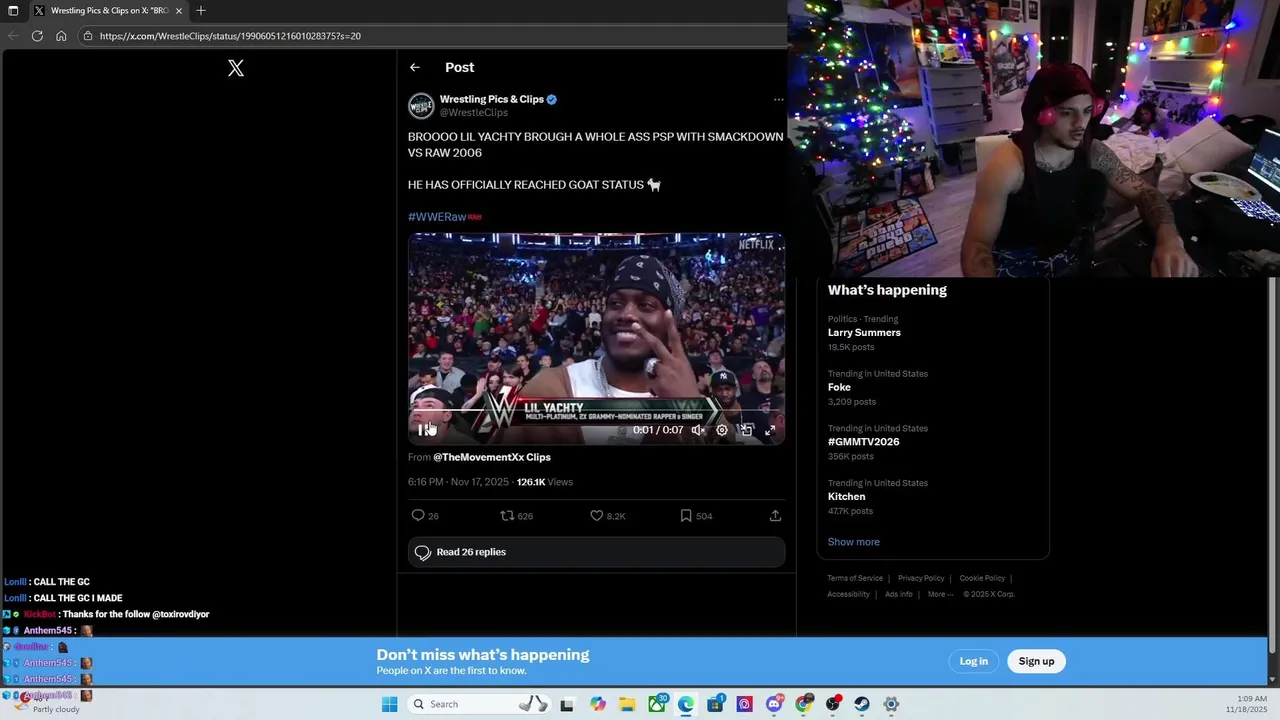
Task: Seek on the video progress bar
Action: 596,411
